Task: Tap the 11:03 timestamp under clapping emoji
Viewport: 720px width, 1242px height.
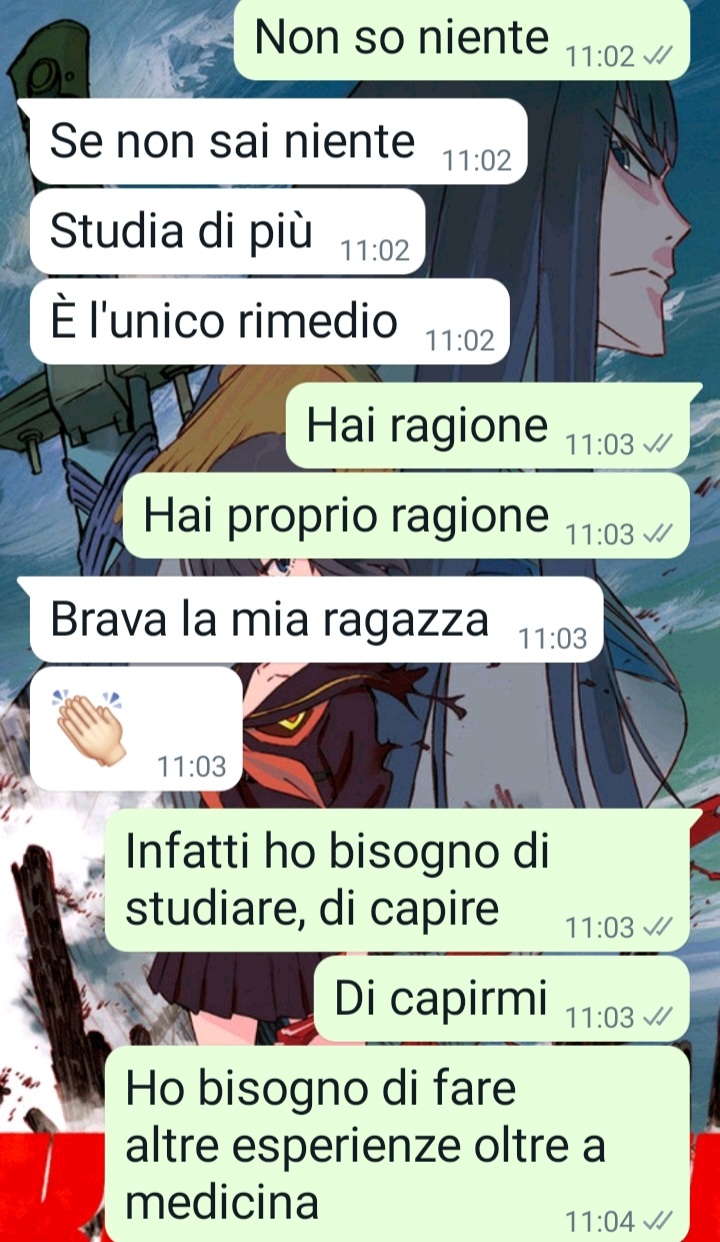Action: tap(192, 767)
